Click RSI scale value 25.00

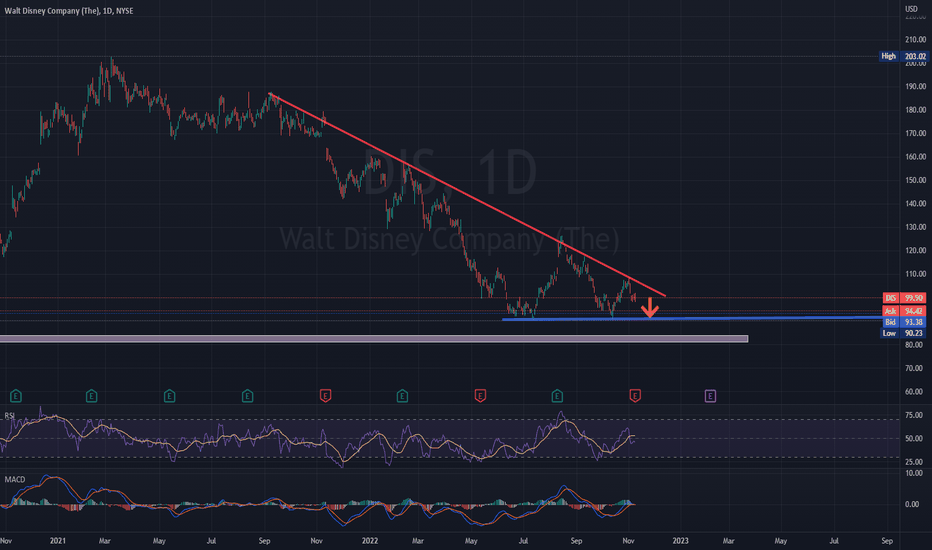[914, 461]
